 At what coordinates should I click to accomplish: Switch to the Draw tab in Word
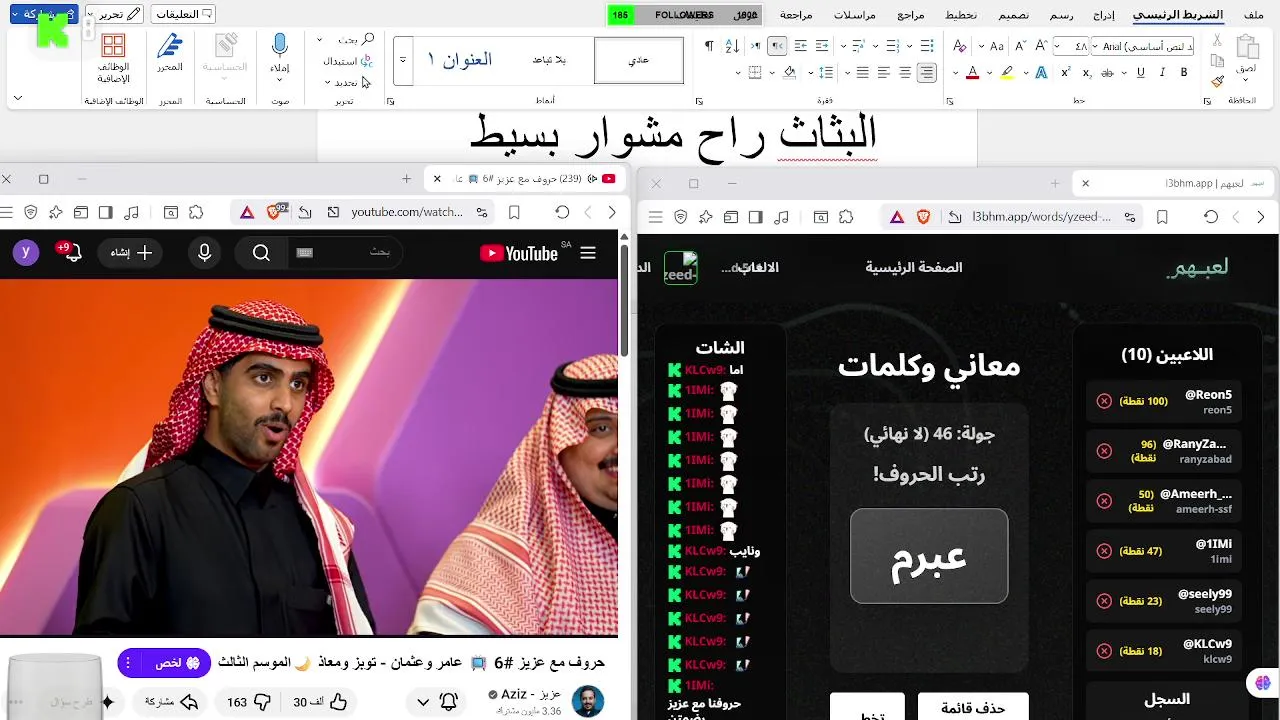pos(1062,15)
